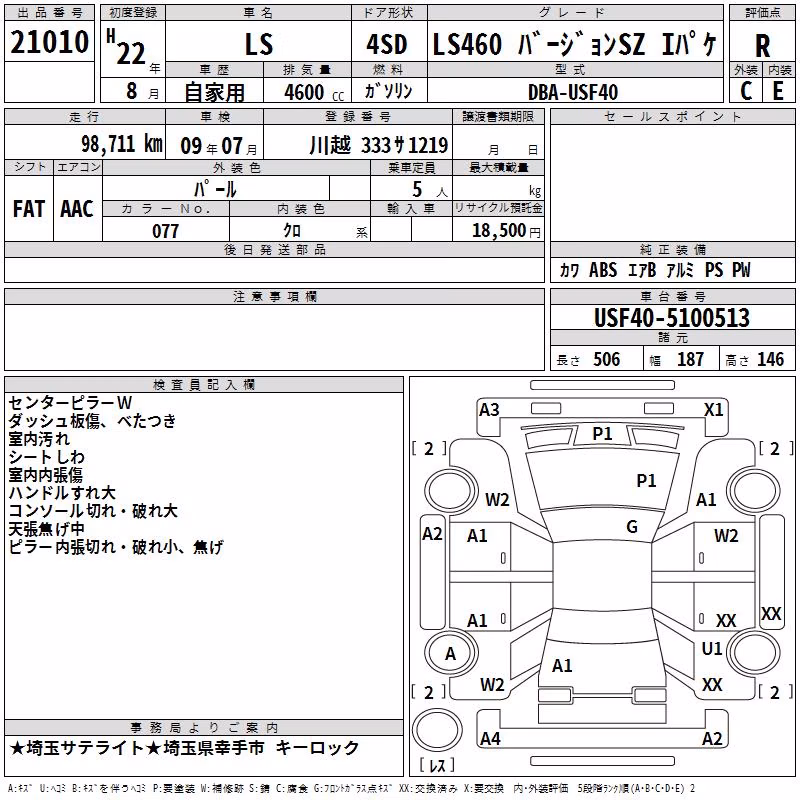800x800 pixels.
Task: Select the width value 187
Action: (690, 359)
